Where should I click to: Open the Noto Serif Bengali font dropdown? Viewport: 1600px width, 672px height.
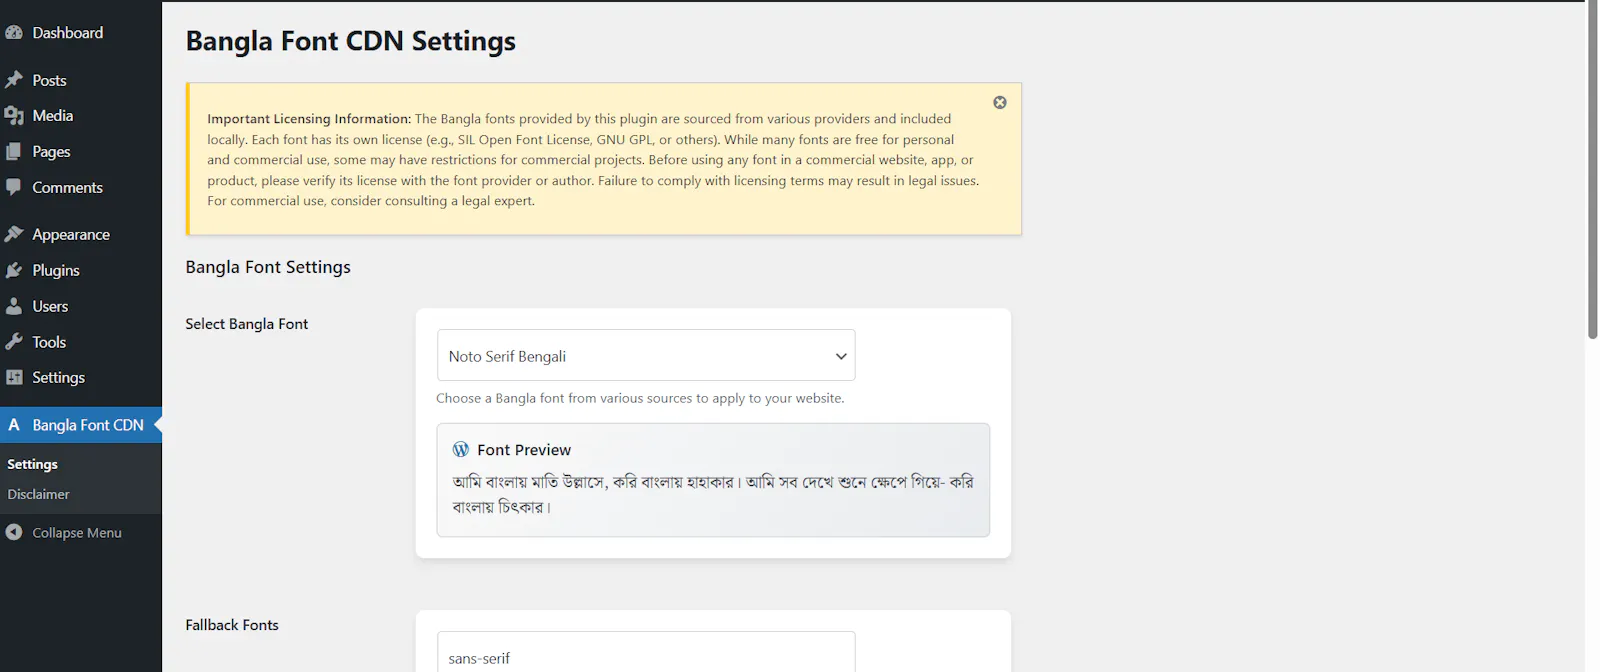(646, 355)
